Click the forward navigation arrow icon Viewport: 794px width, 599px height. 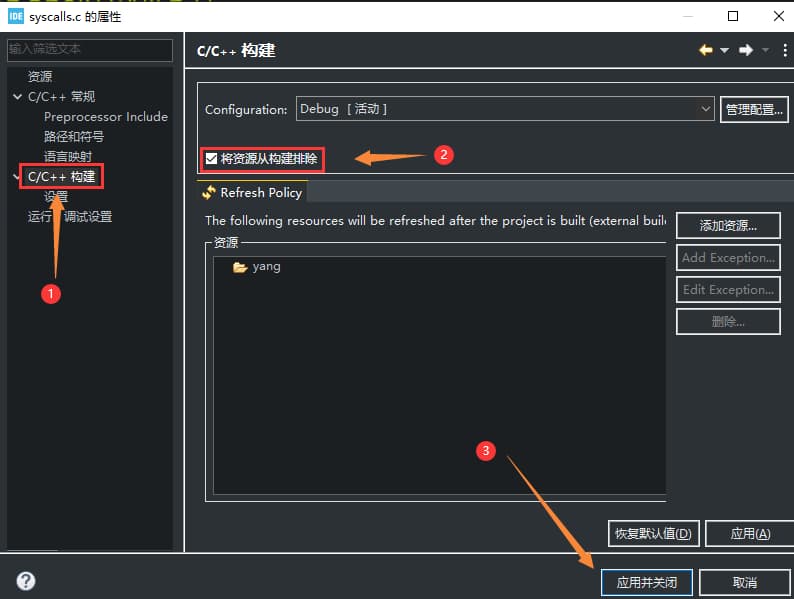[745, 50]
